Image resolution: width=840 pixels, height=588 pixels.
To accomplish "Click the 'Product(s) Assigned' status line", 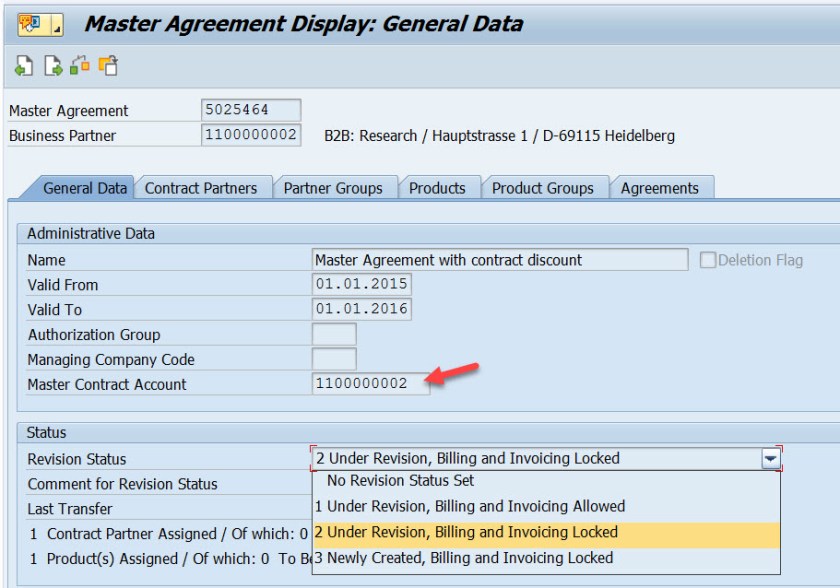I will [170, 559].
